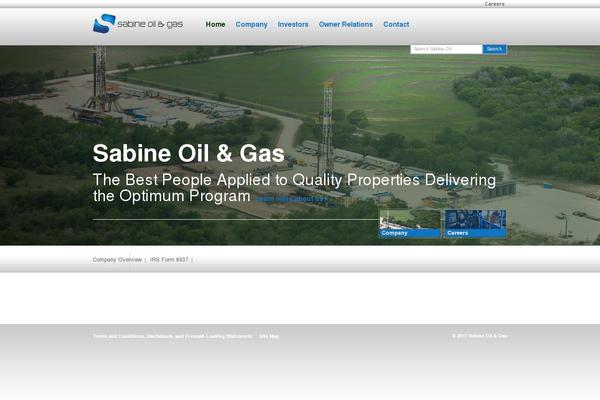Open the Company menu item
The image size is (600, 400).
point(251,24)
